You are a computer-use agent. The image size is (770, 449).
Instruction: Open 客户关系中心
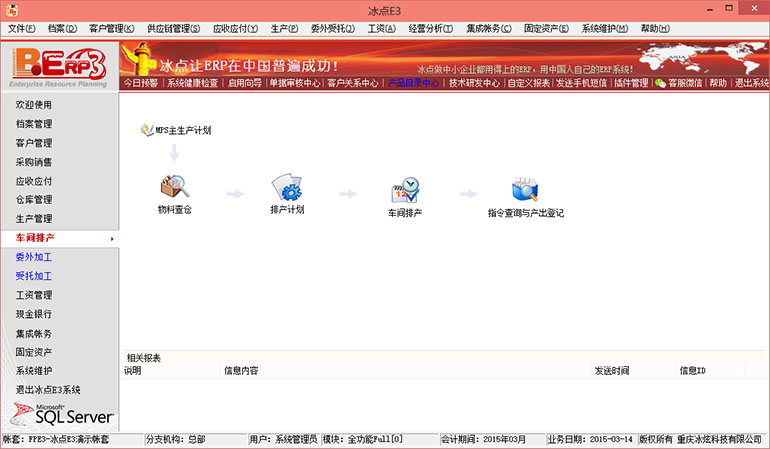pos(353,83)
